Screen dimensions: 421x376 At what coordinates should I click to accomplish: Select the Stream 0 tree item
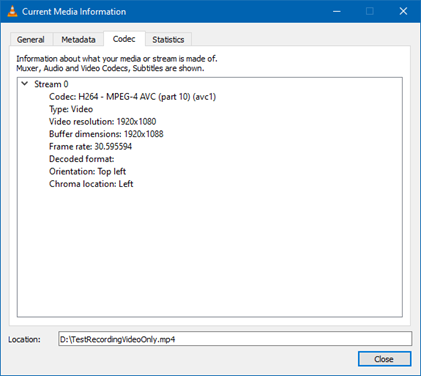[x=51, y=84]
